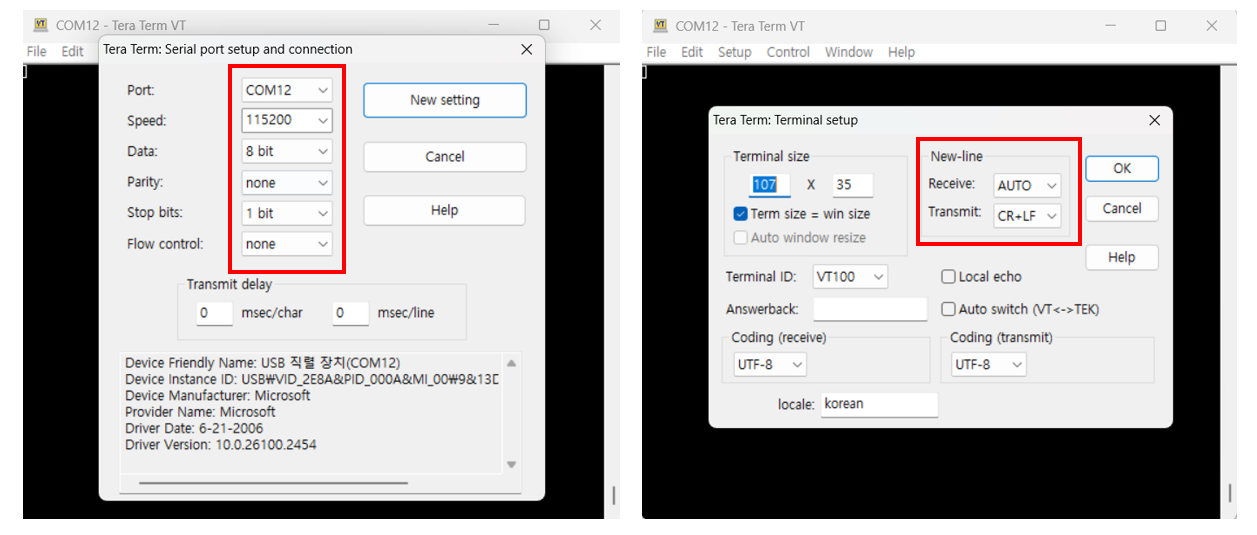Close the Serial port setup dialog
The image size is (1257, 535).
pos(527,49)
